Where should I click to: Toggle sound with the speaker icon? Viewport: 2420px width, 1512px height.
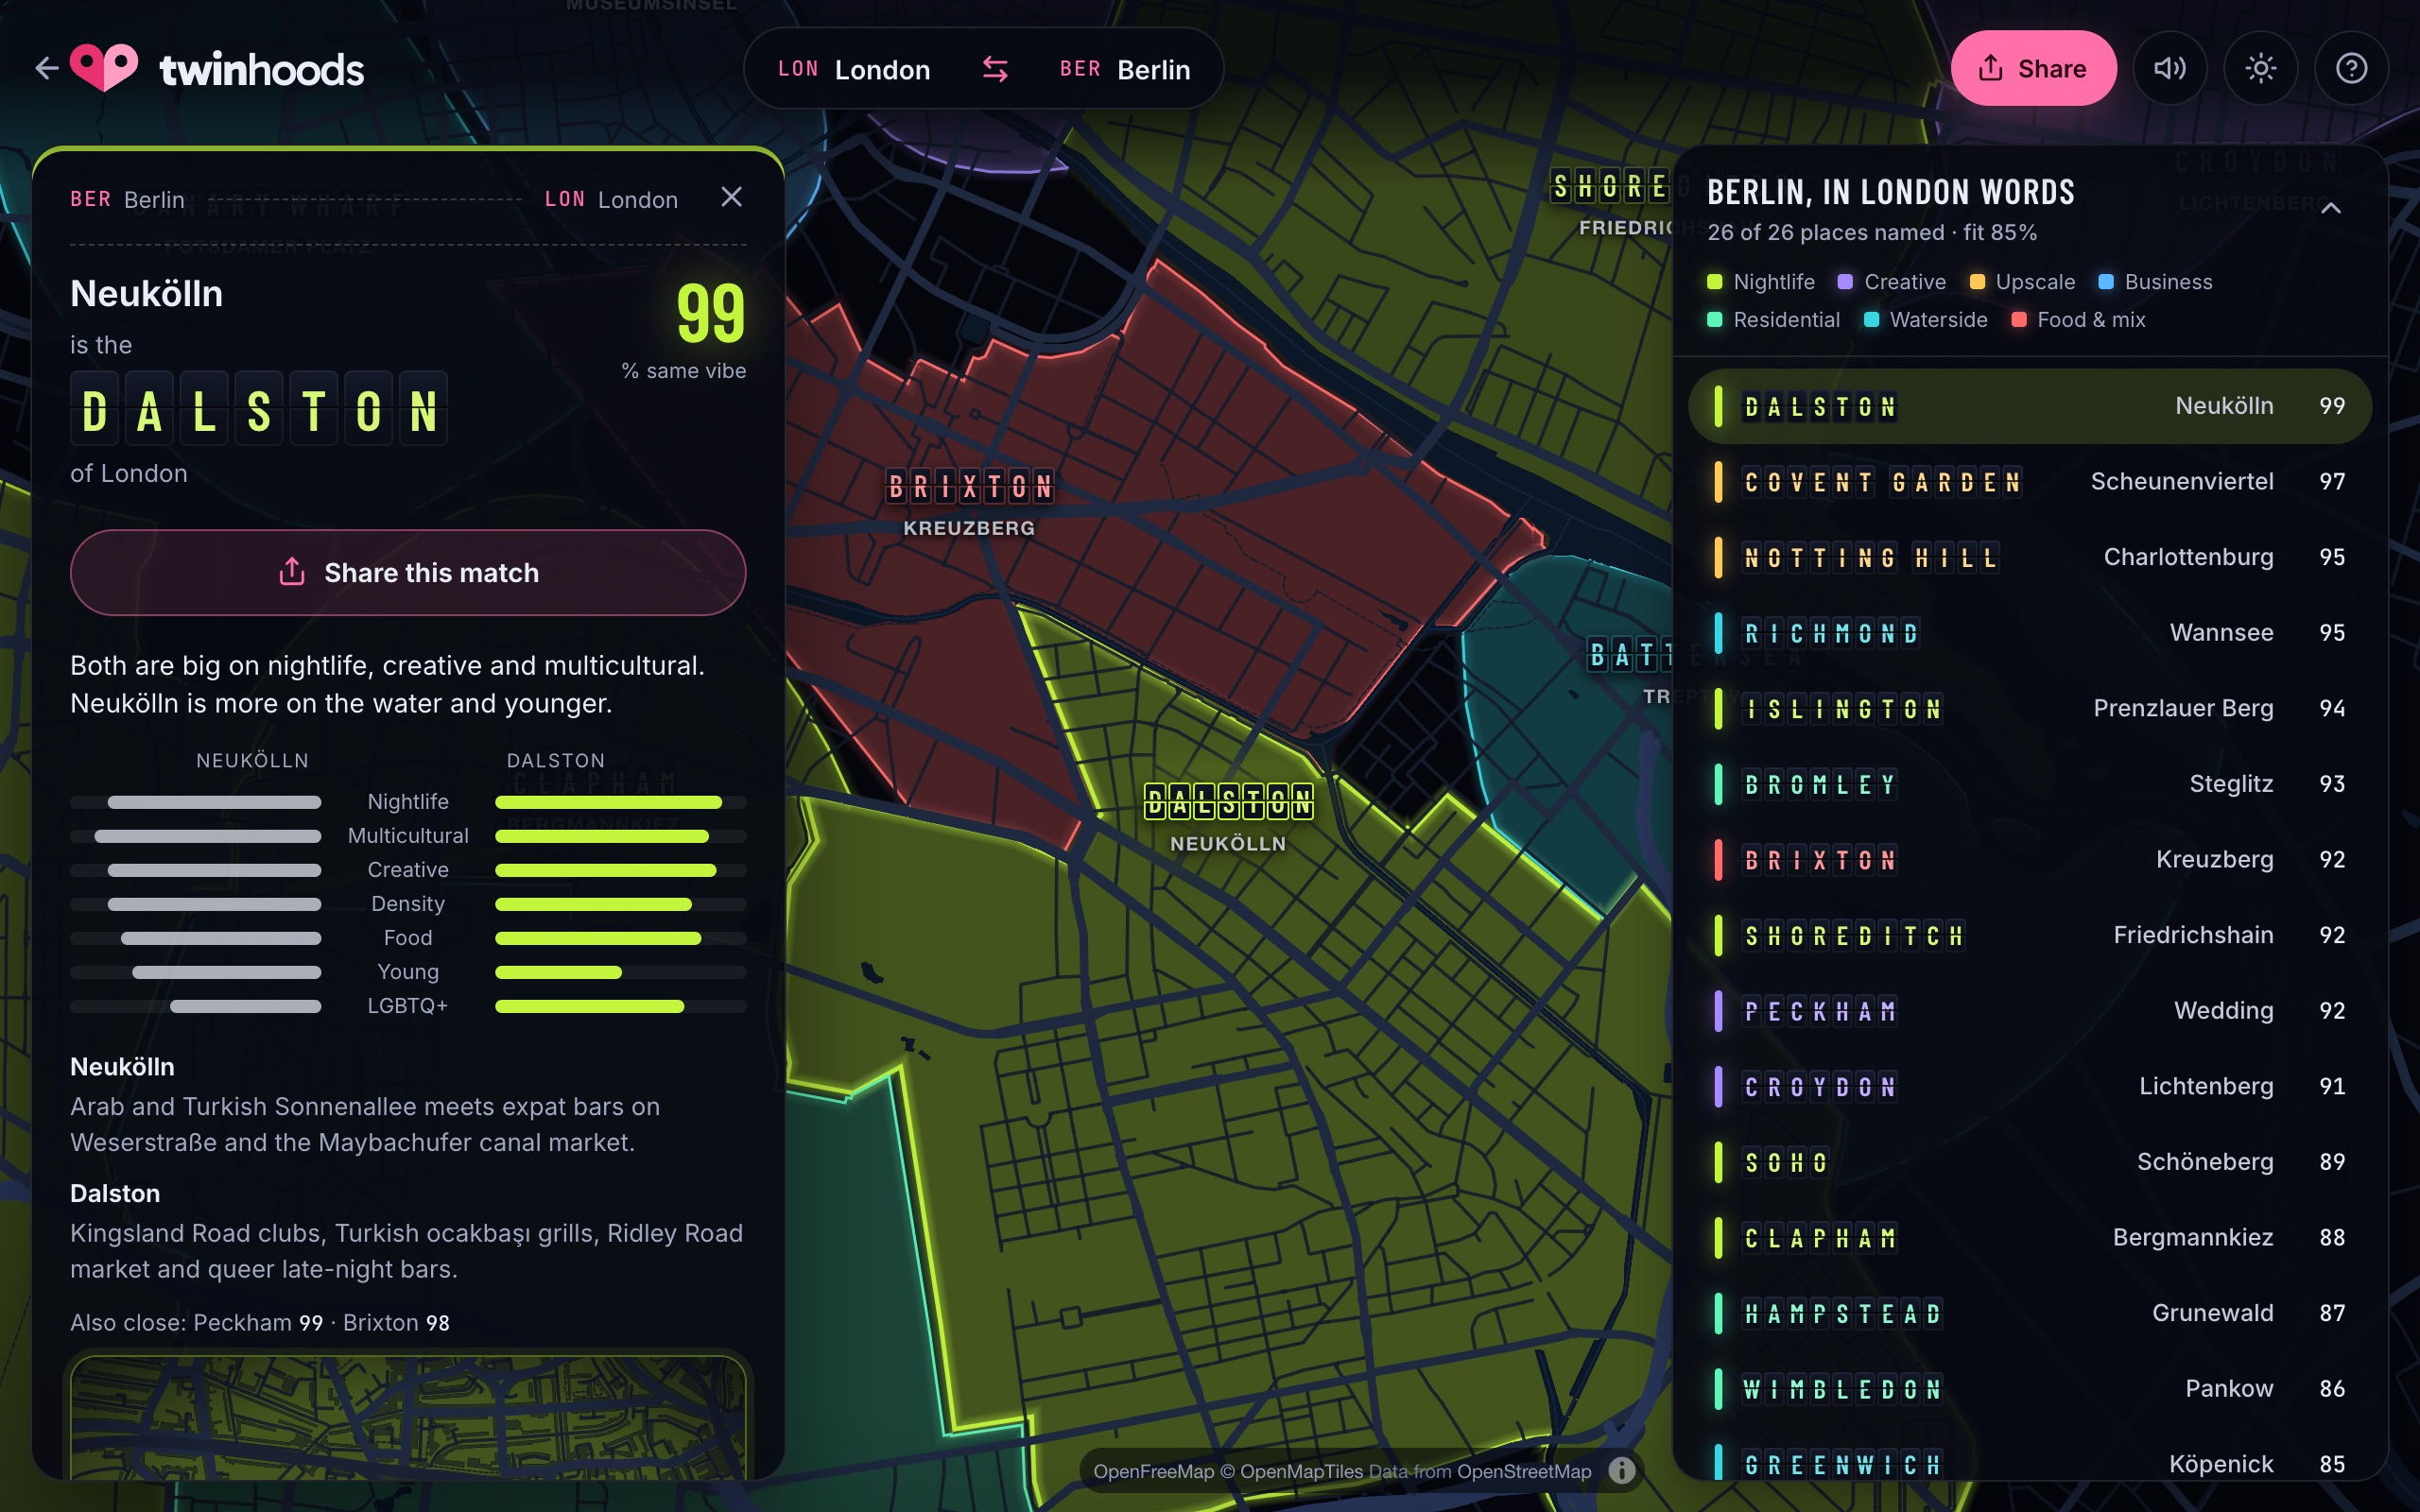point(2170,68)
